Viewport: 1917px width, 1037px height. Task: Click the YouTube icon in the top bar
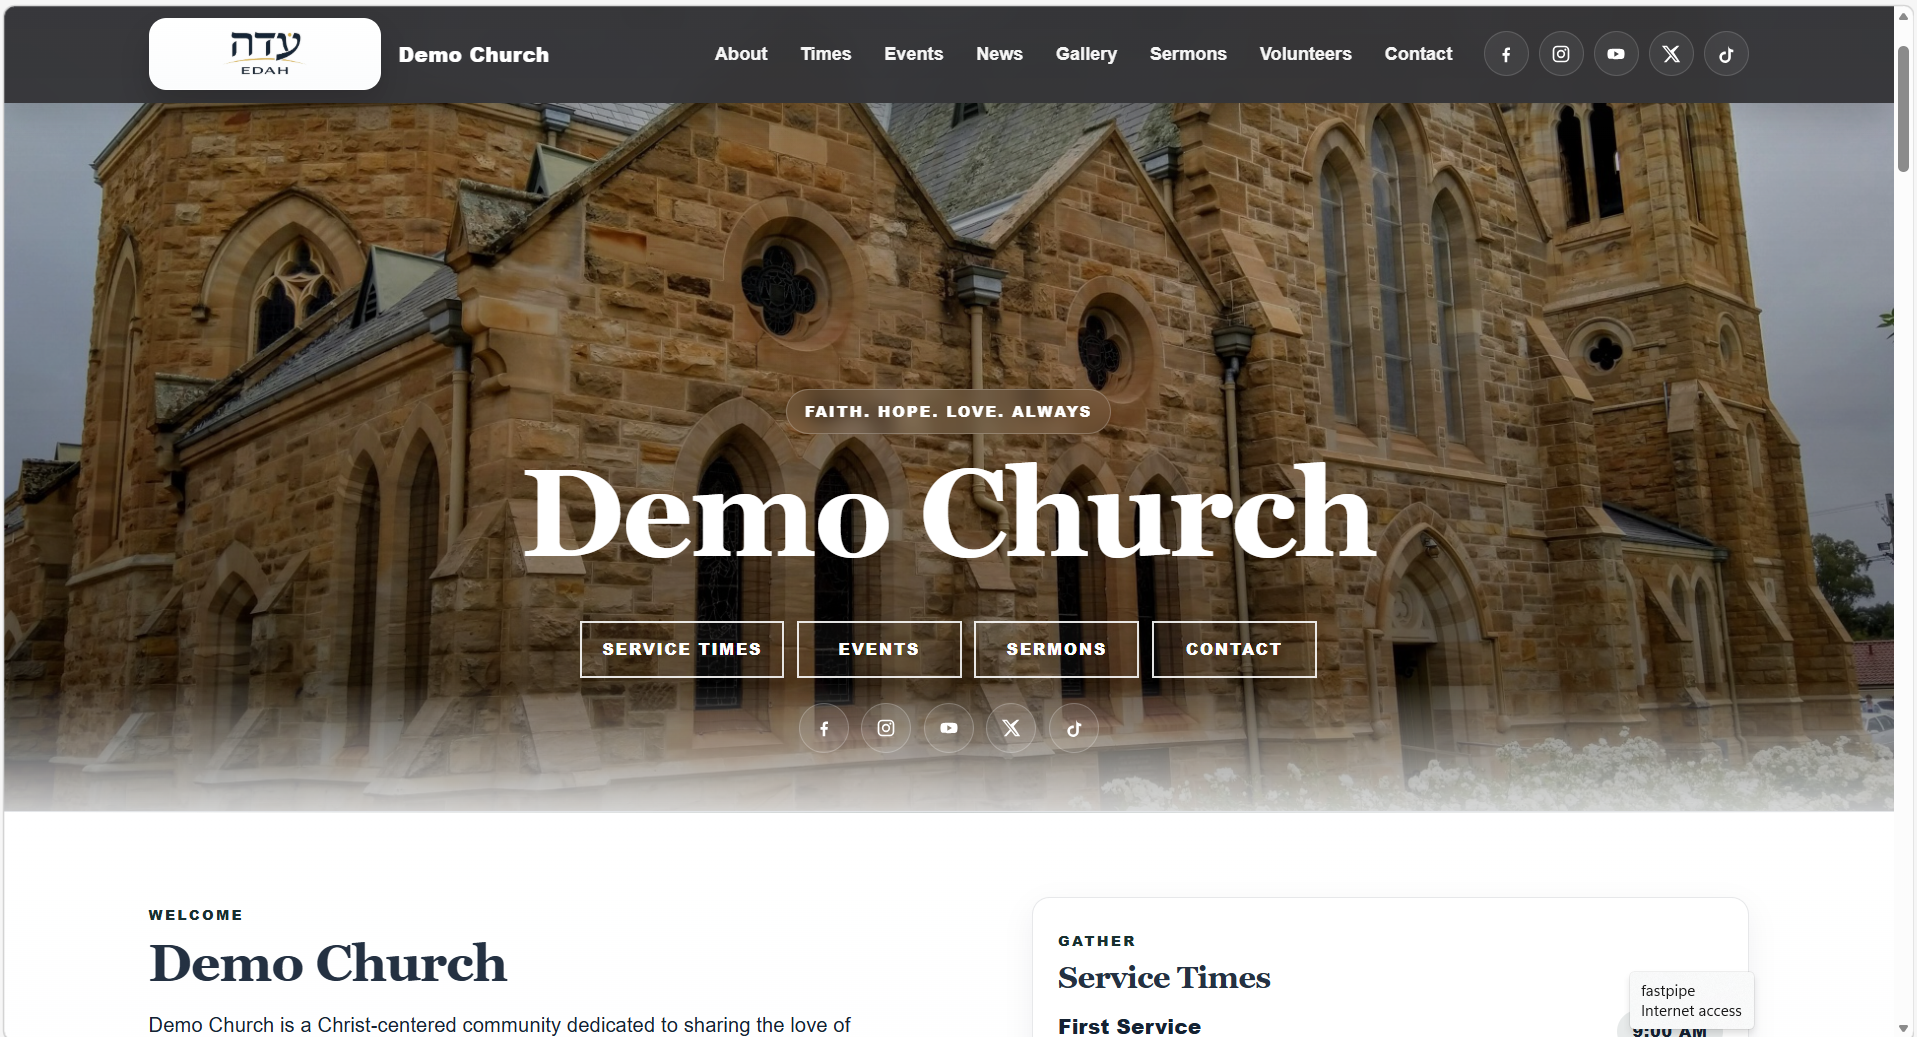(x=1615, y=54)
